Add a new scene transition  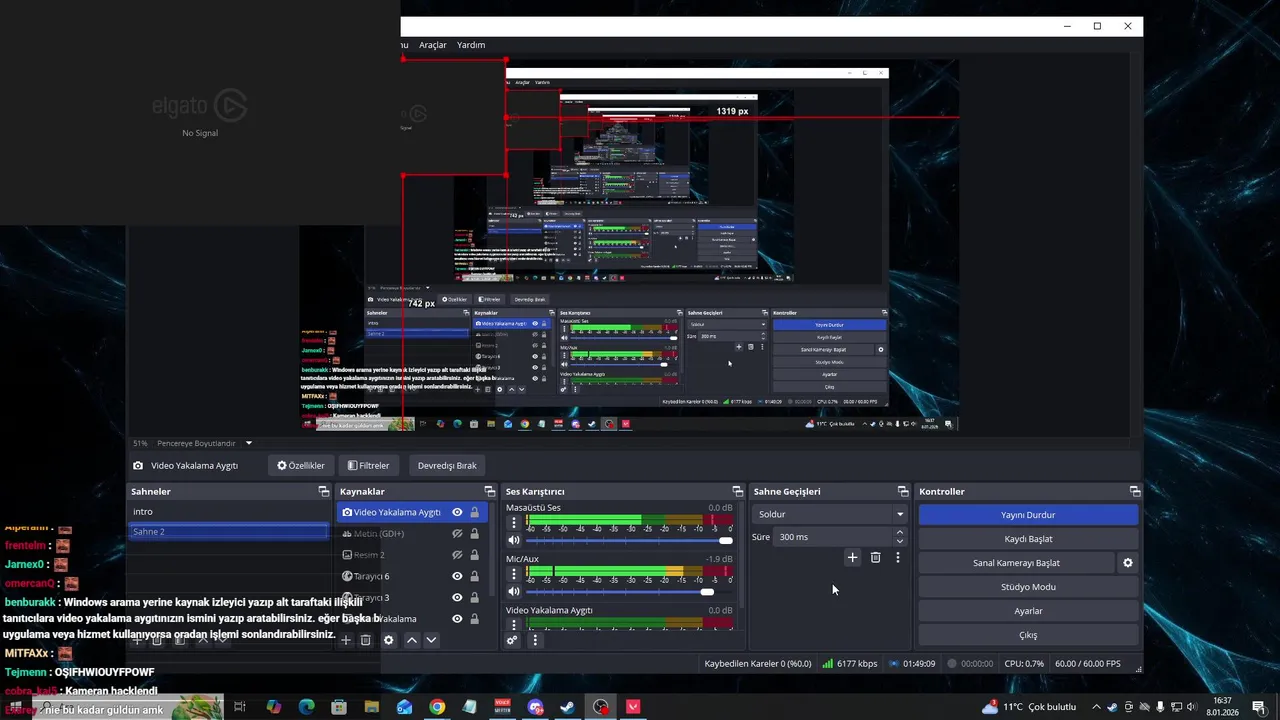click(852, 558)
